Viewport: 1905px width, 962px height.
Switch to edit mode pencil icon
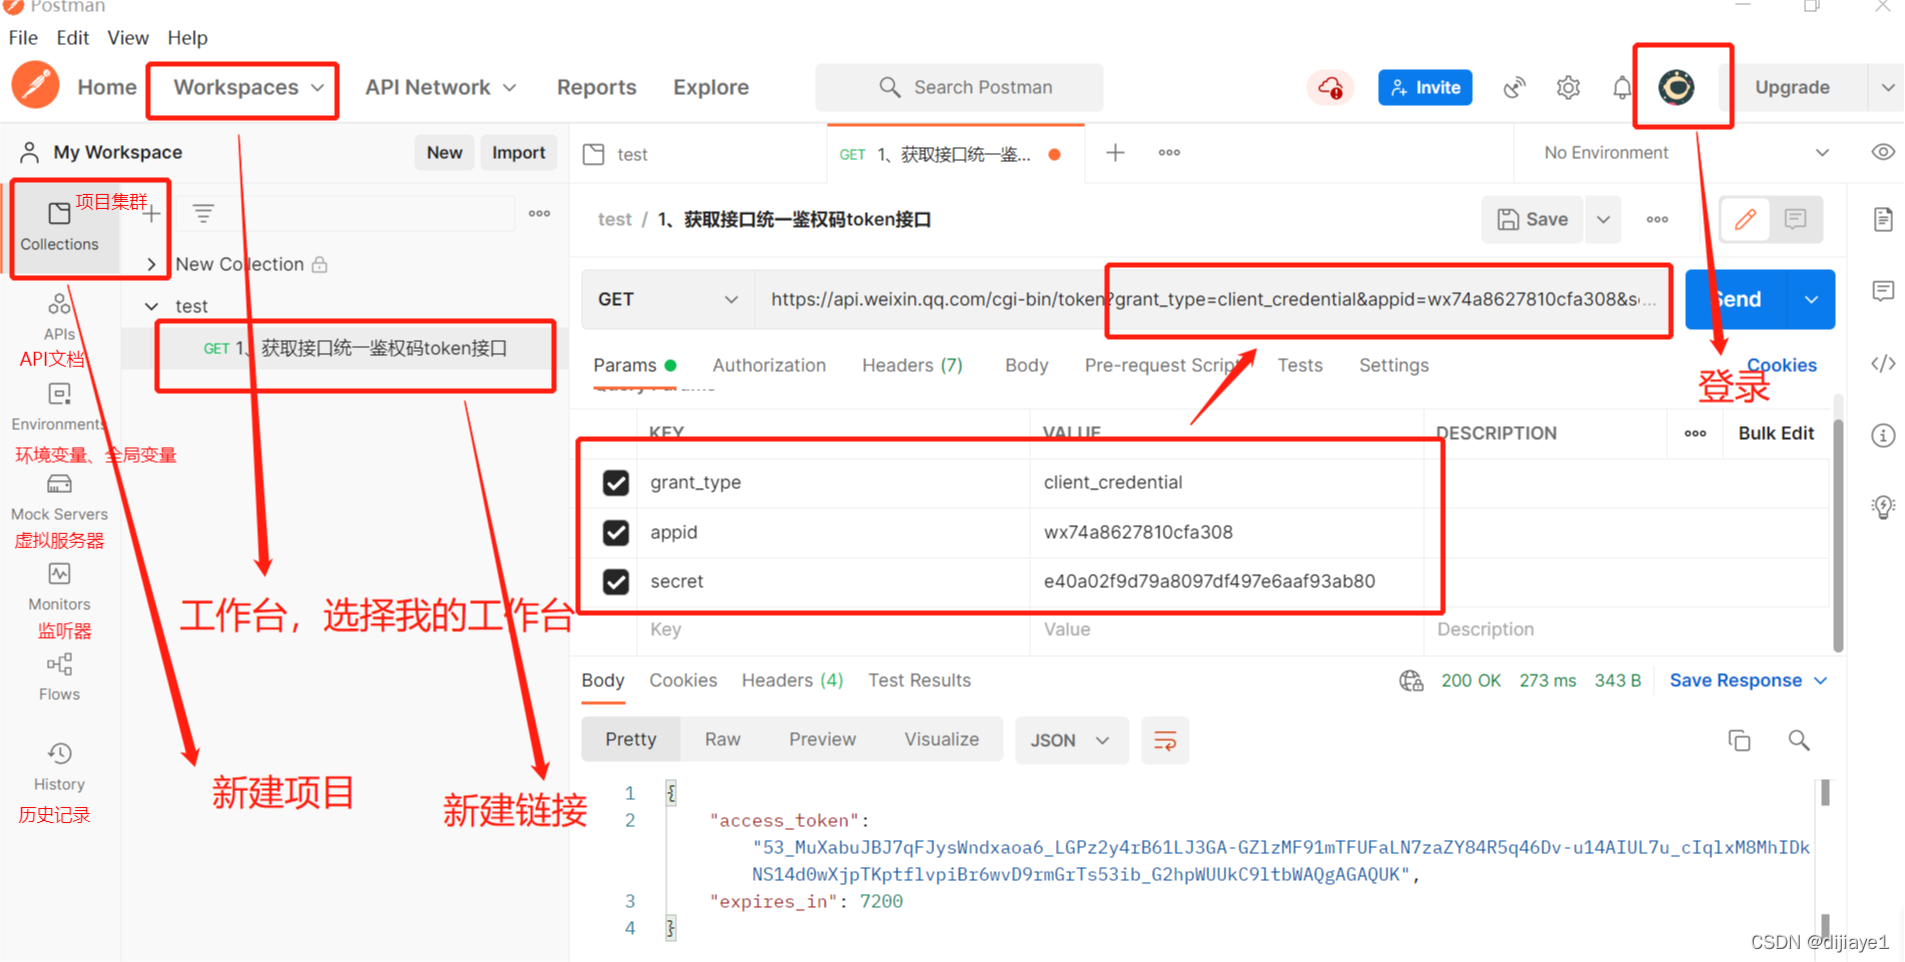point(1745,220)
